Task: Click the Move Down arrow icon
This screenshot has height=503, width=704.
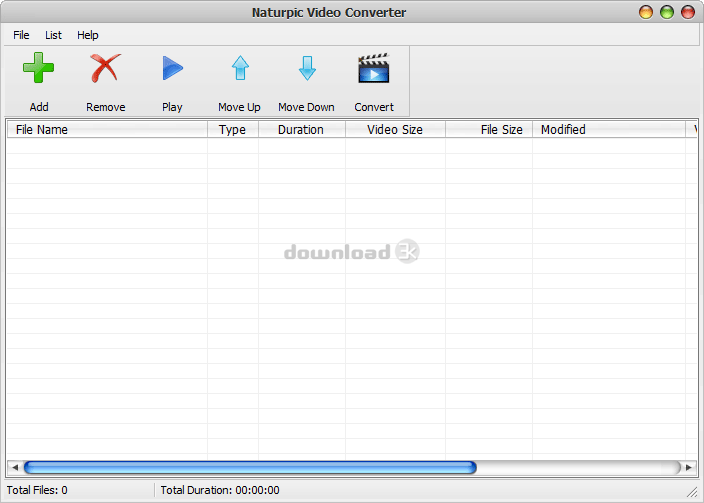Action: click(x=306, y=70)
